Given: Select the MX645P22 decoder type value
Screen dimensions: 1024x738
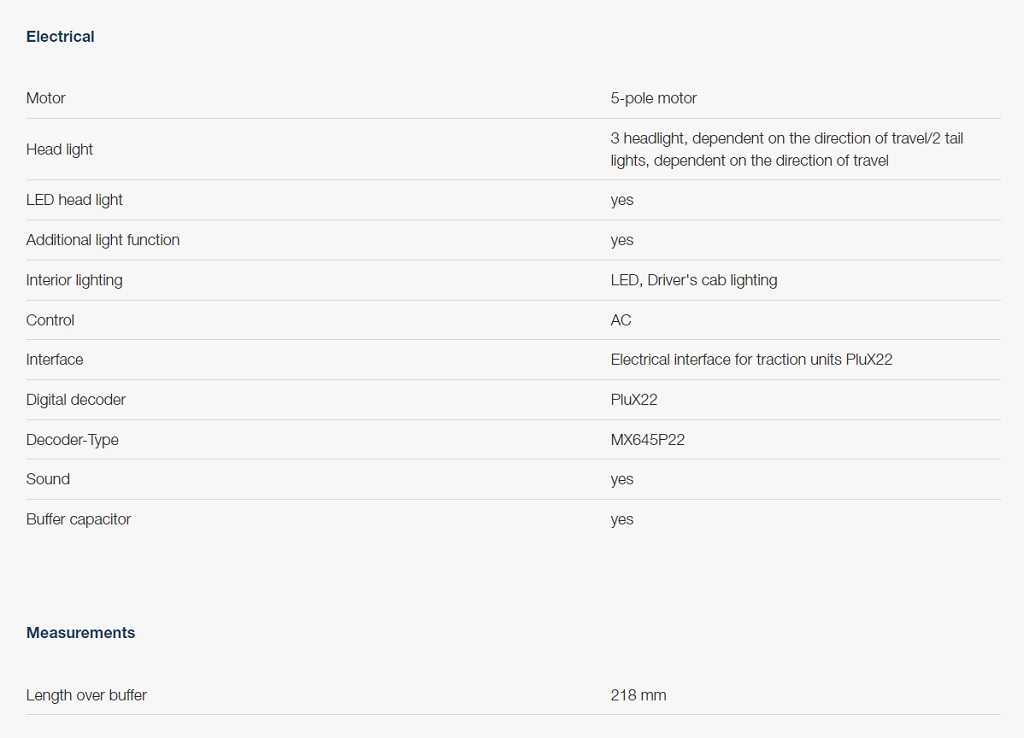Looking at the screenshot, I should pos(647,439).
